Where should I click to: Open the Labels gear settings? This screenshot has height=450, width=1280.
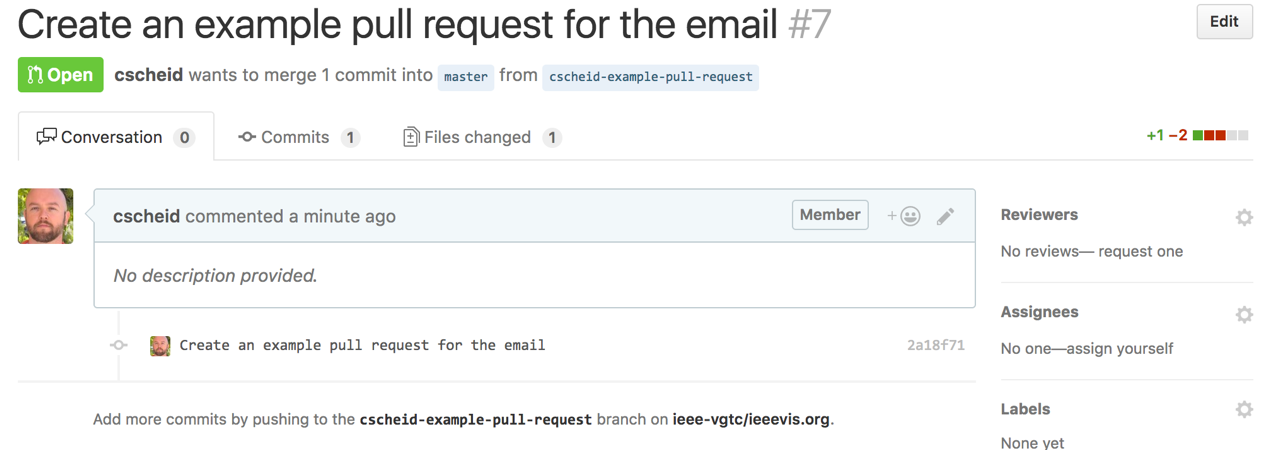1244,409
